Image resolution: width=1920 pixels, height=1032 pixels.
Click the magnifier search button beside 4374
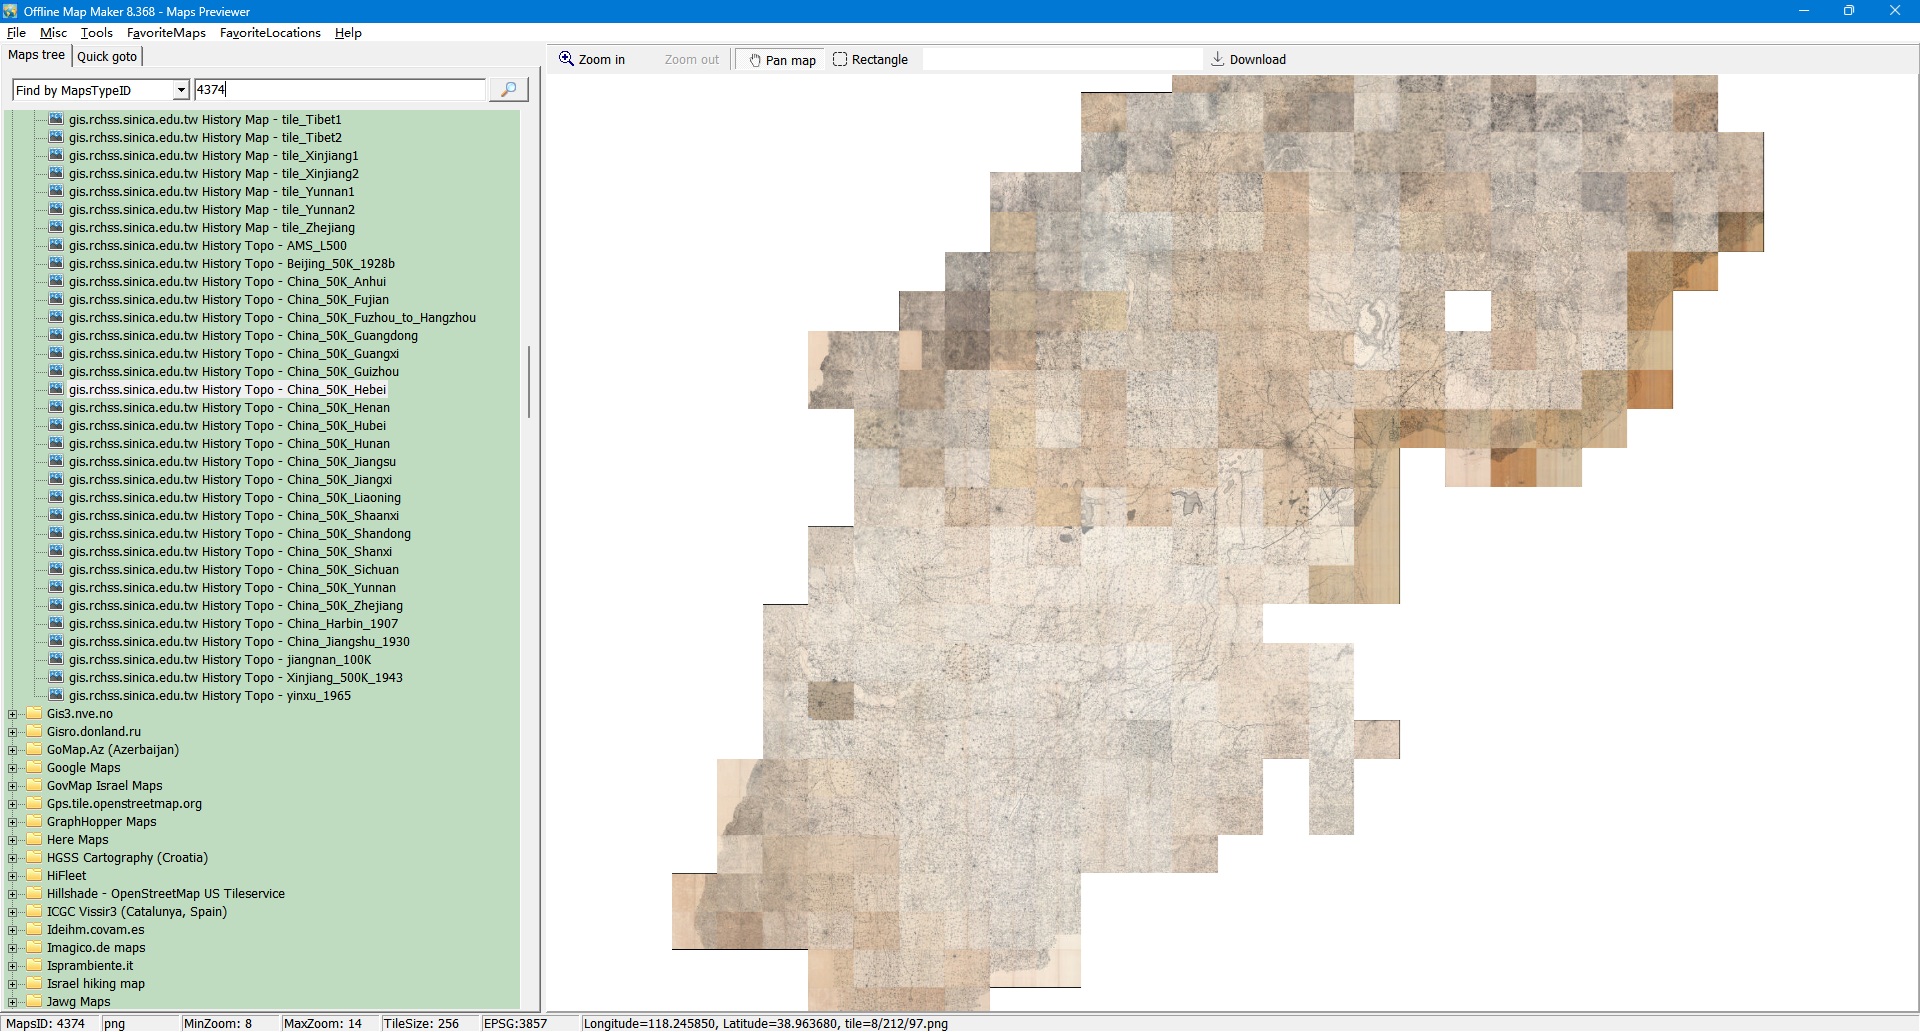(508, 90)
